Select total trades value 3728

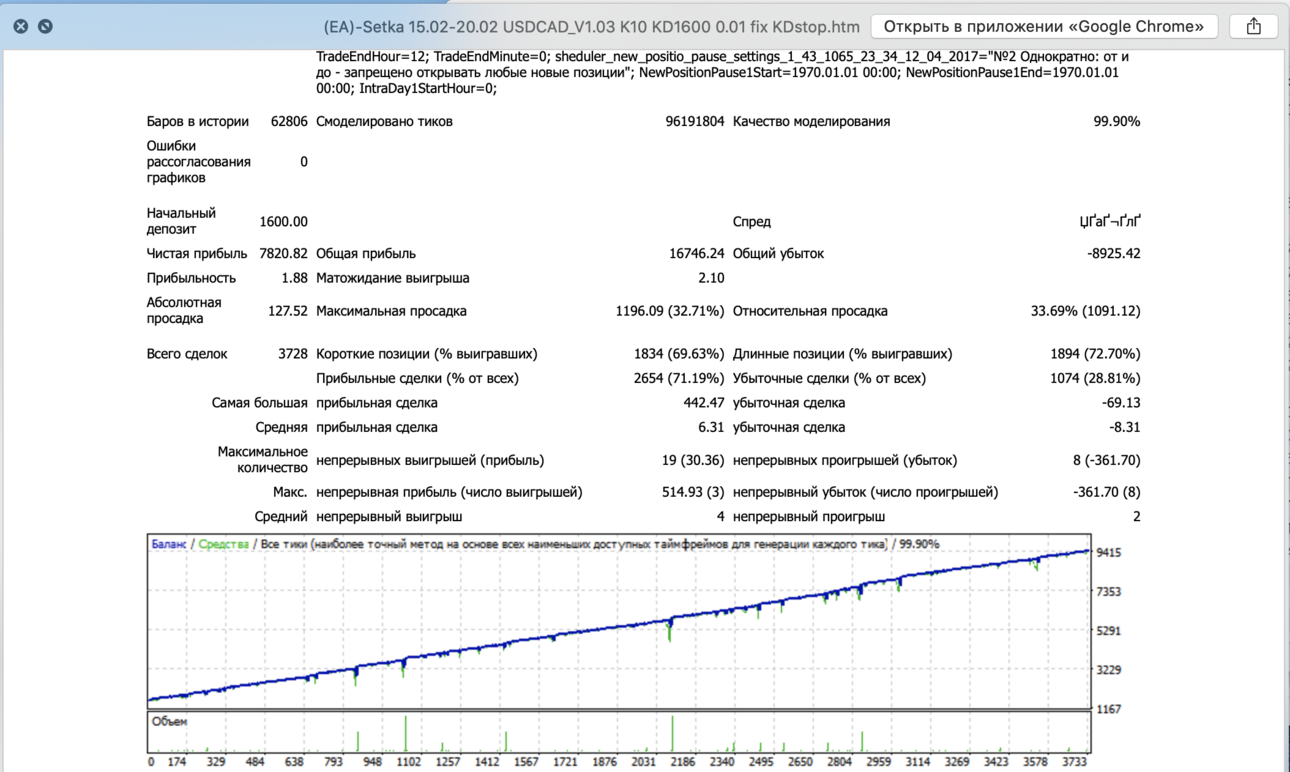[293, 353]
